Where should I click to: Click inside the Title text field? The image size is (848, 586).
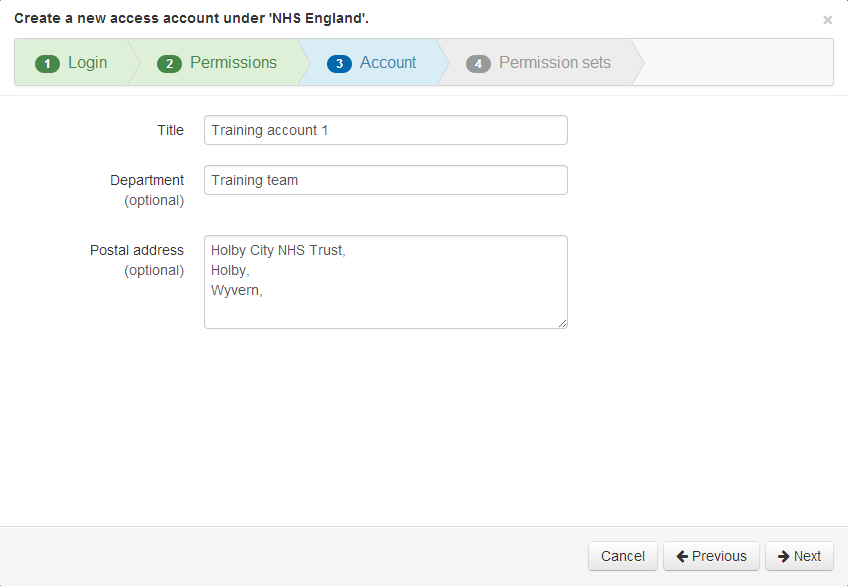(385, 130)
